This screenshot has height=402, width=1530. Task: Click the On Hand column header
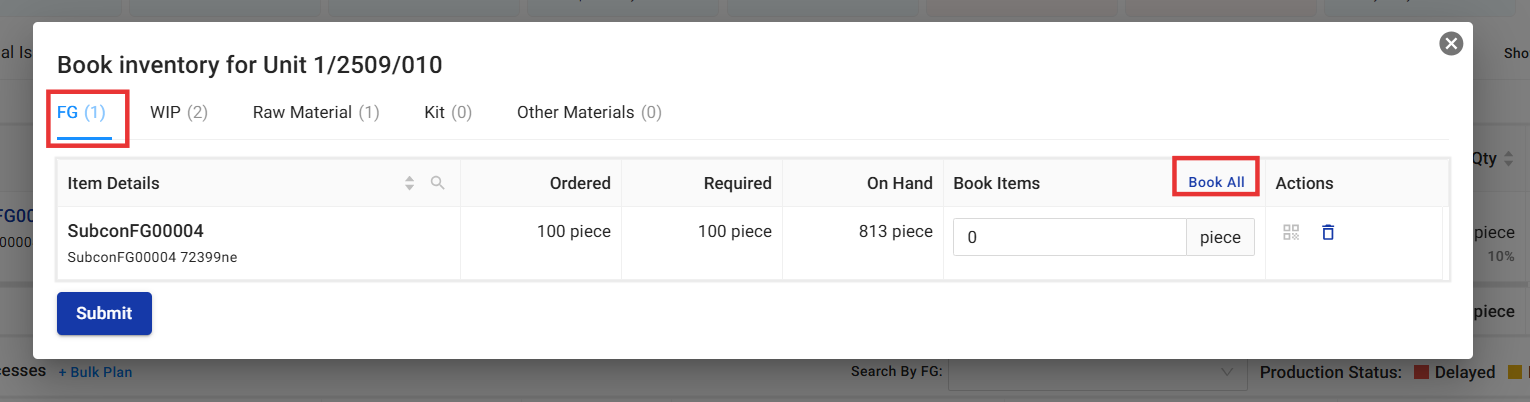[x=899, y=183]
